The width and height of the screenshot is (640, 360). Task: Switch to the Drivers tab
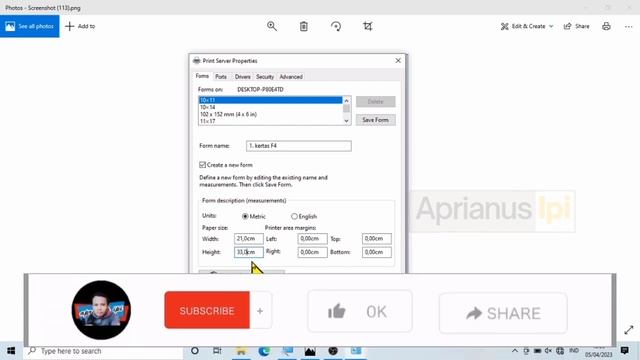point(242,77)
